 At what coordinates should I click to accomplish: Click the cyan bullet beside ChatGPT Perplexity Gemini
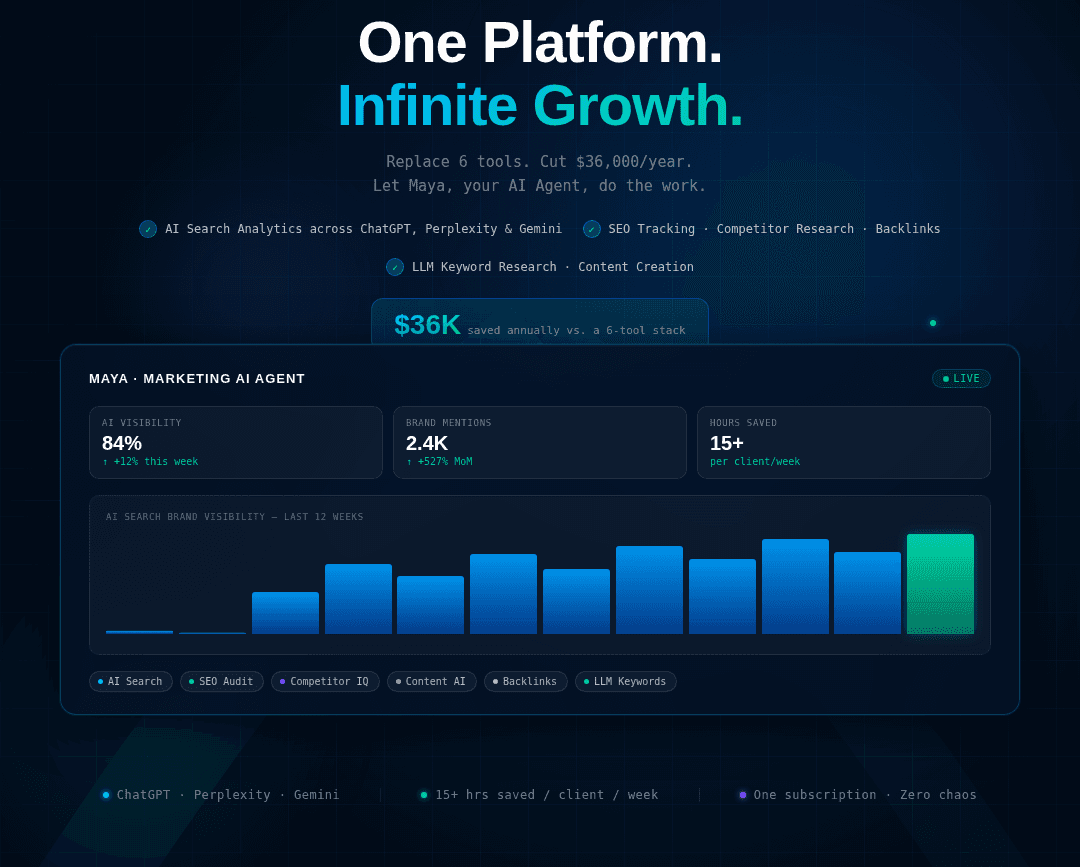click(105, 794)
